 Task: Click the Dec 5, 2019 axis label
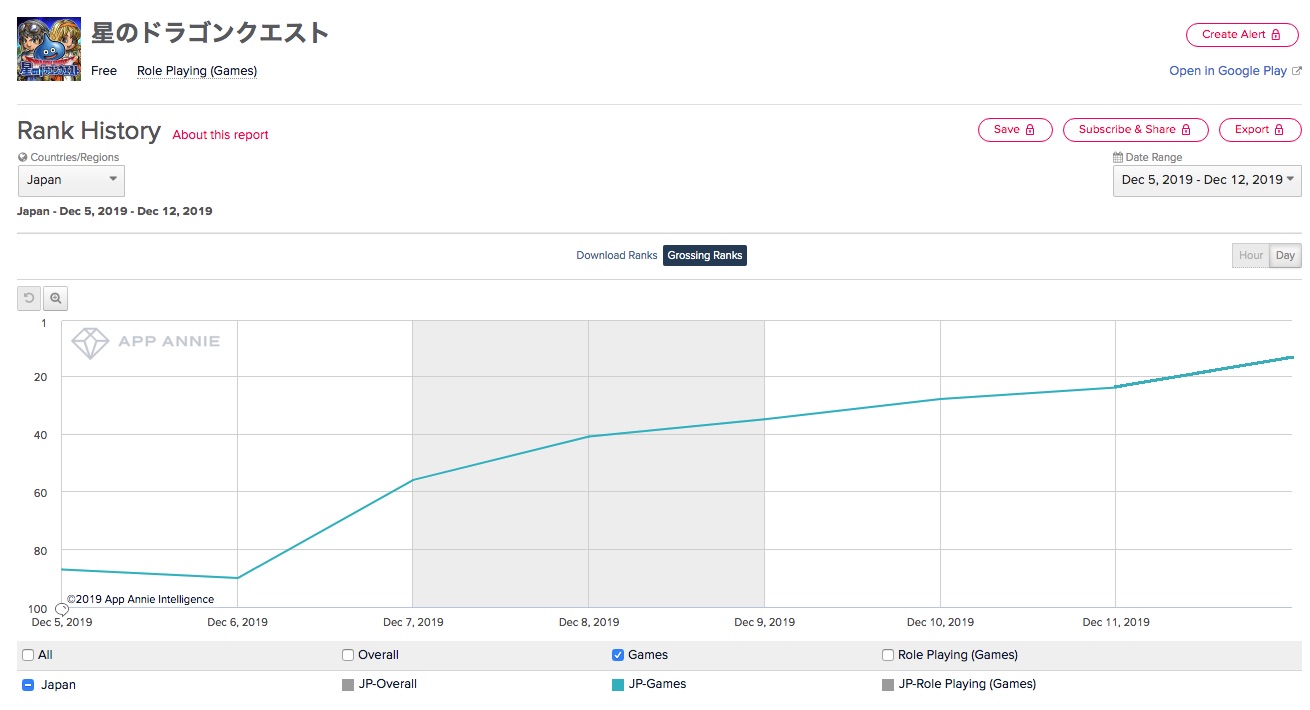point(62,622)
